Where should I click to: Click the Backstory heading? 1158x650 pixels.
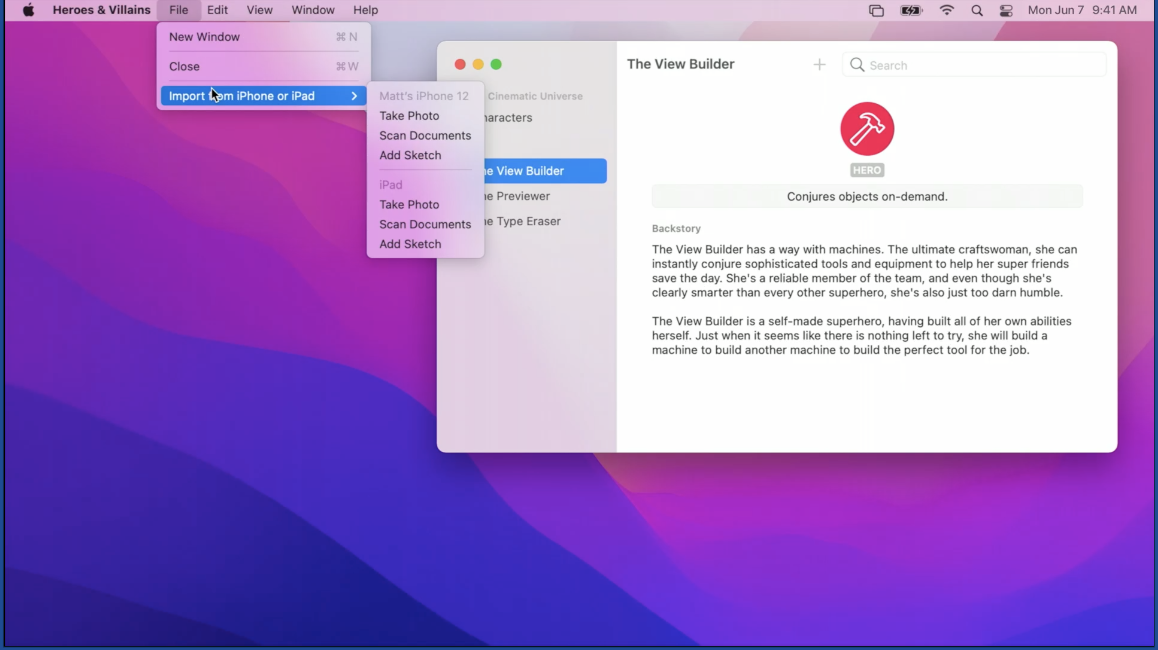[x=676, y=229]
